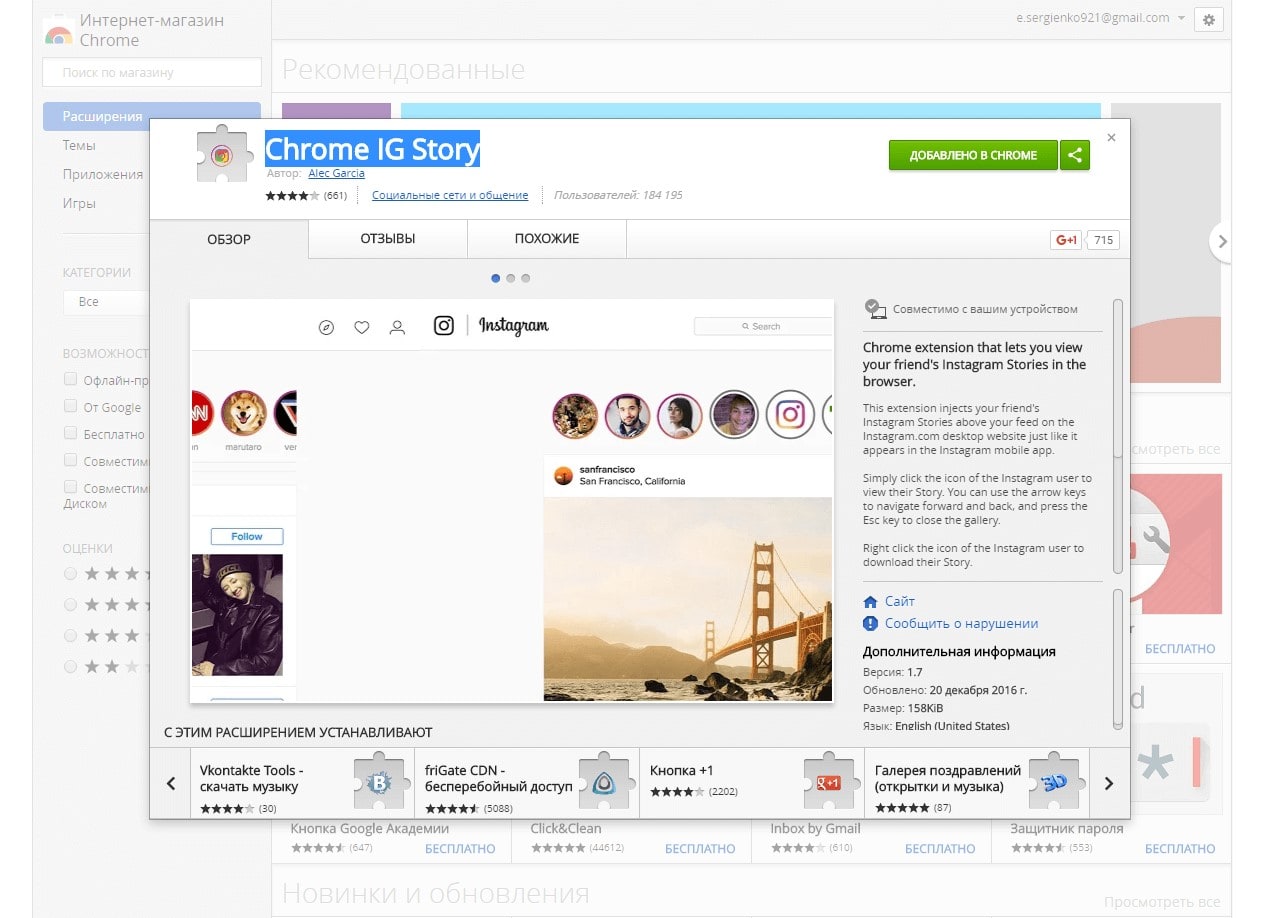Viewport: 1280px width, 918px height.
Task: Click the heart icon in screenshot
Action: click(x=362, y=327)
